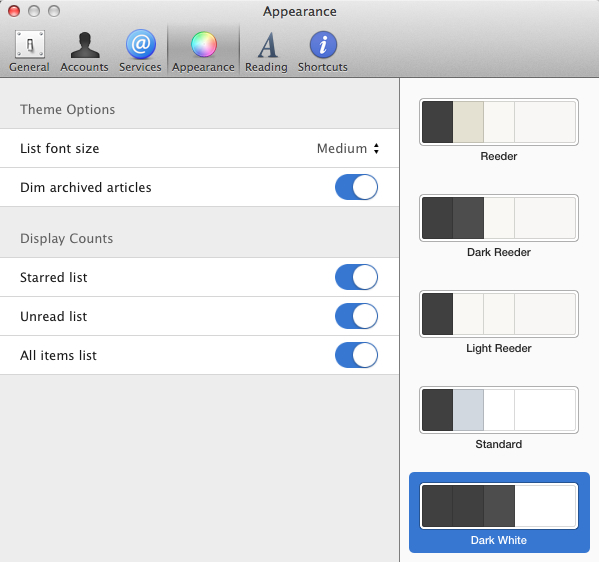Click the Display Counts heading
This screenshot has width=599, height=562.
click(66, 238)
